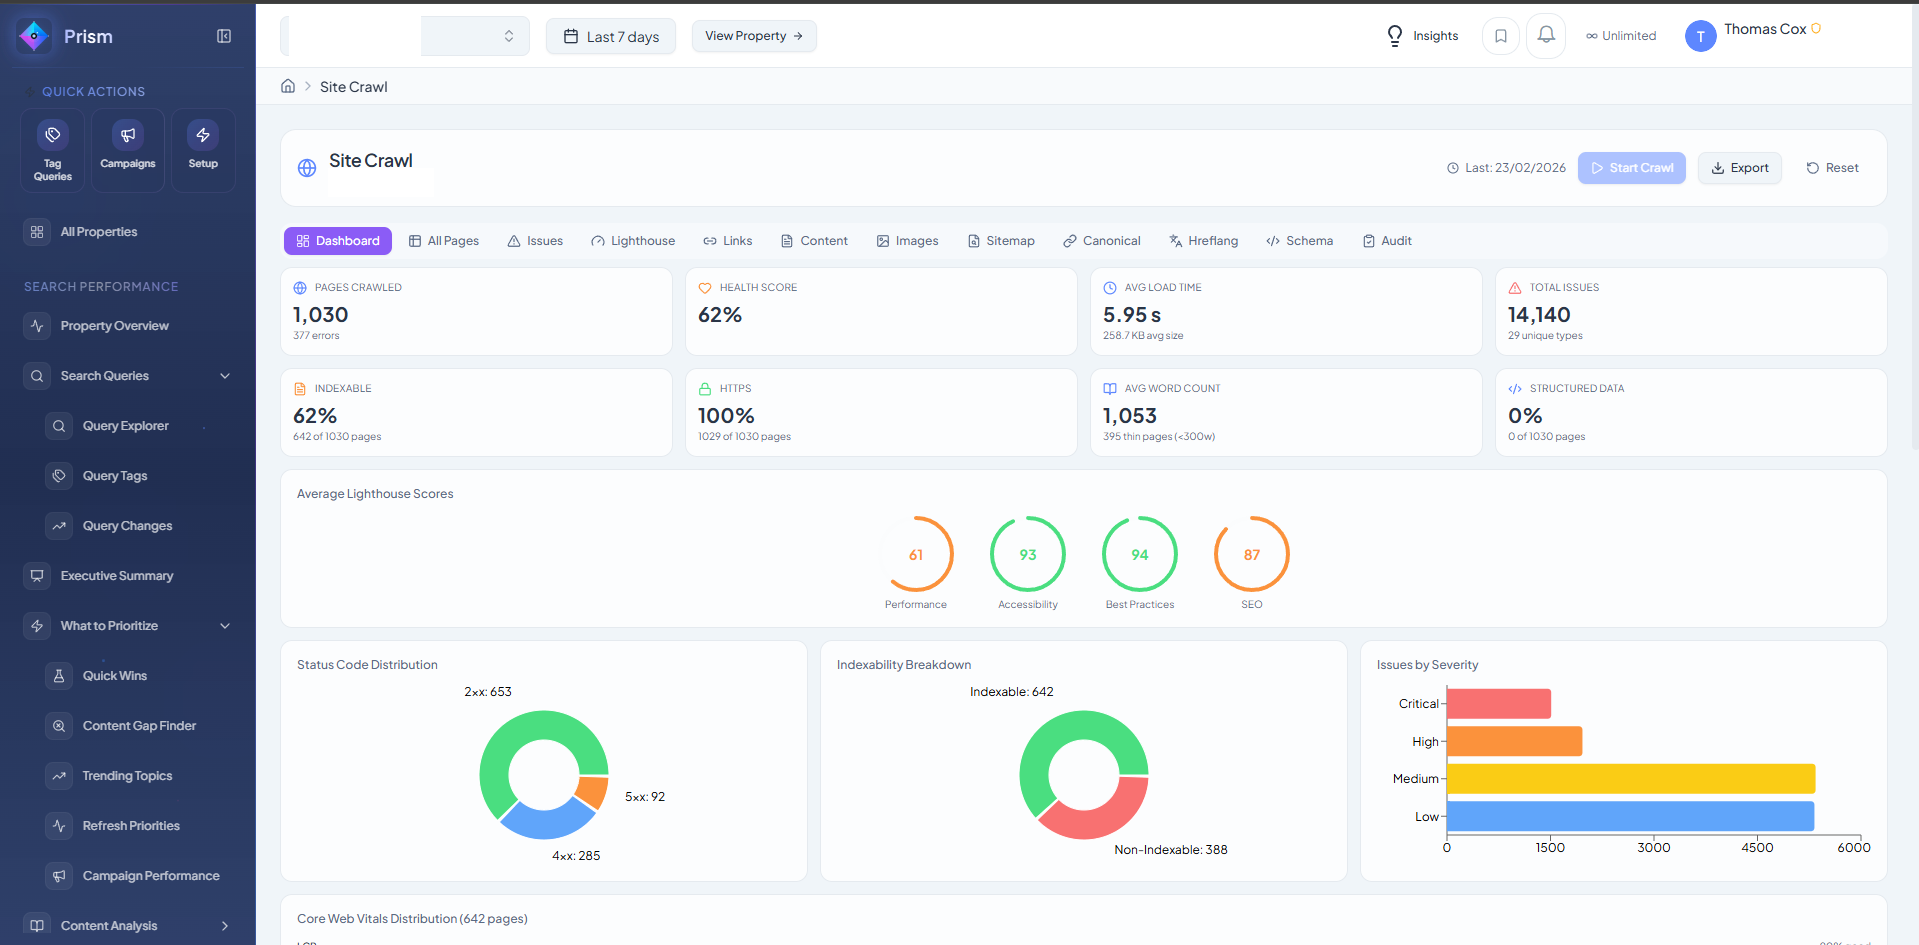Click the Prism logo icon

click(x=34, y=36)
